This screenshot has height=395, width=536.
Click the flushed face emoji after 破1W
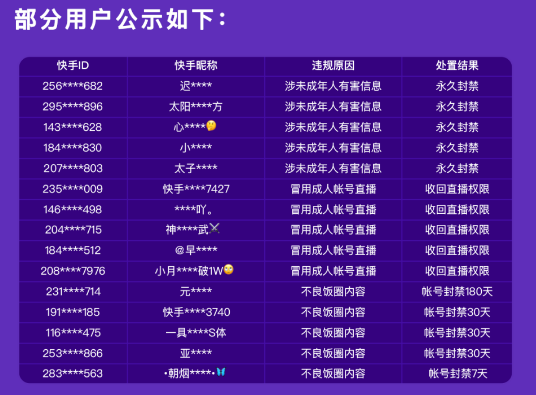click(x=229, y=270)
